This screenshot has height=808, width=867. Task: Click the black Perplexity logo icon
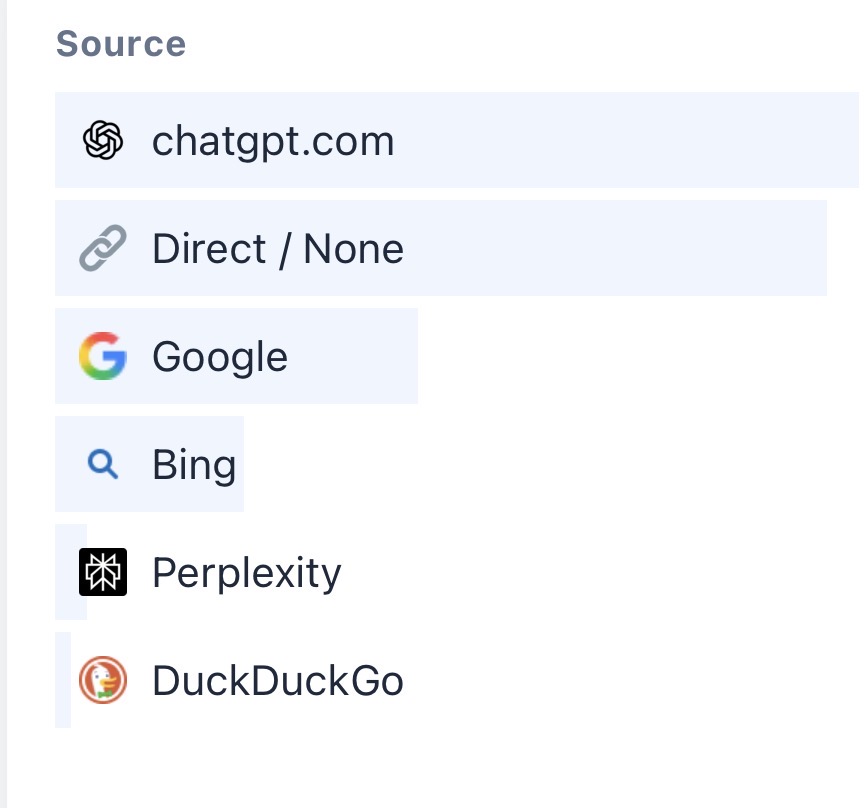pos(103,572)
